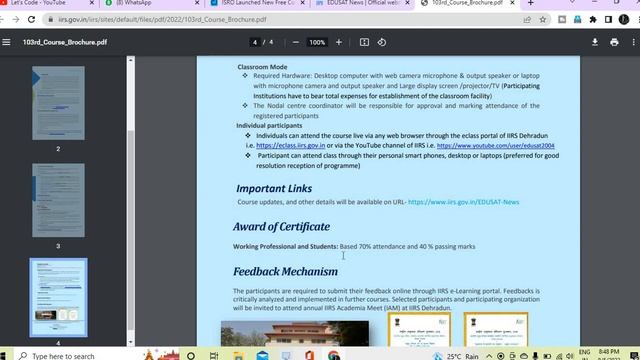Screen dimensions: 640x360
Task: Open a new browser tab
Action: tap(531, 3)
